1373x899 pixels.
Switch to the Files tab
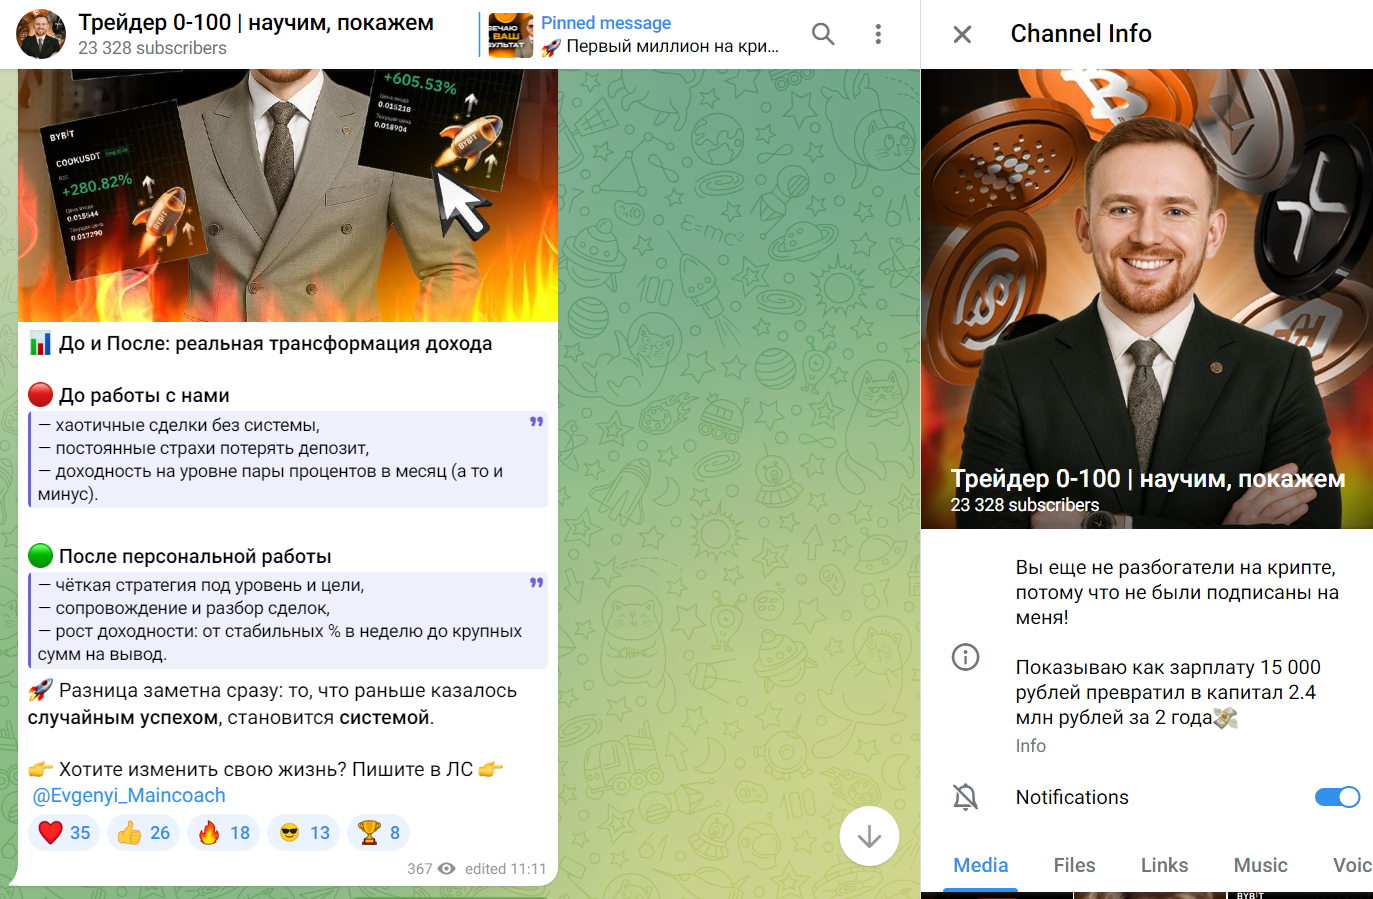(1074, 865)
